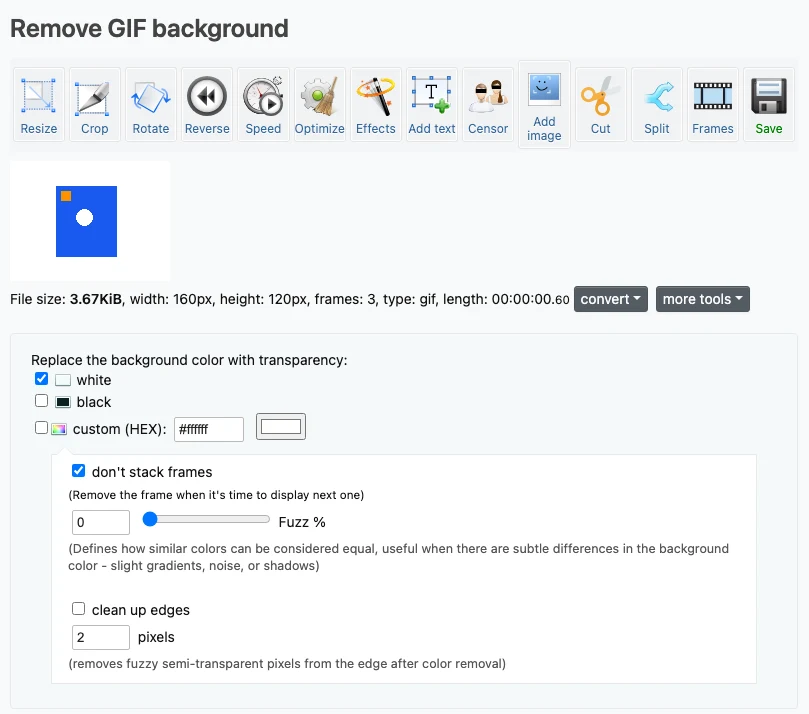Click the black color swatch icon
This screenshot has width=809, height=714.
tap(63, 402)
